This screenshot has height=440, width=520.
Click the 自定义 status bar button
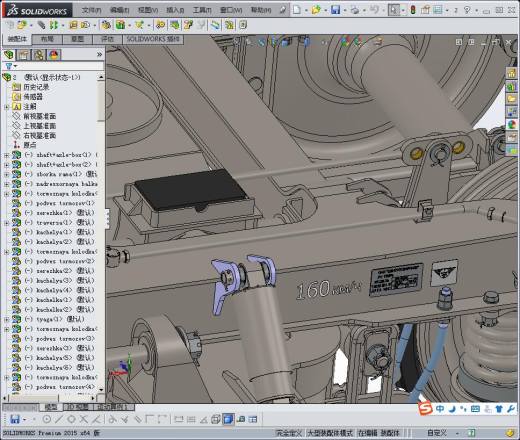point(436,433)
